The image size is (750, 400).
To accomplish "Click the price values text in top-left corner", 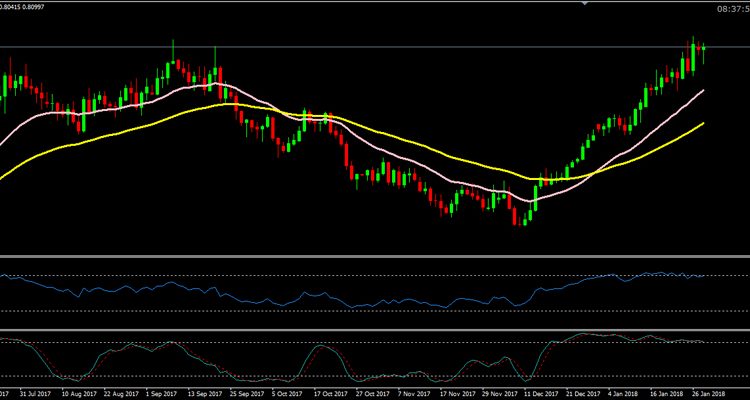I will click(x=22, y=8).
